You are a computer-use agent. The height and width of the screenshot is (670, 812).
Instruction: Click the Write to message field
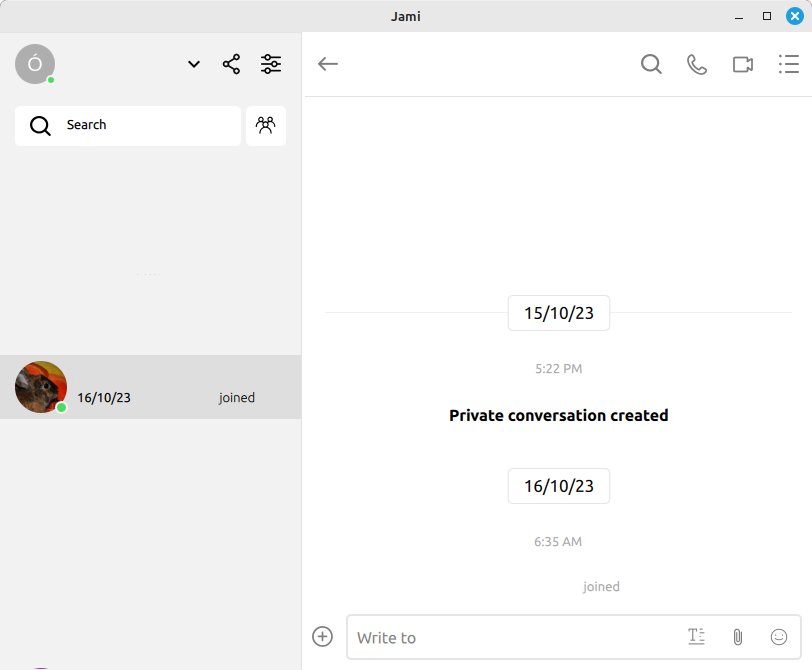coord(515,637)
